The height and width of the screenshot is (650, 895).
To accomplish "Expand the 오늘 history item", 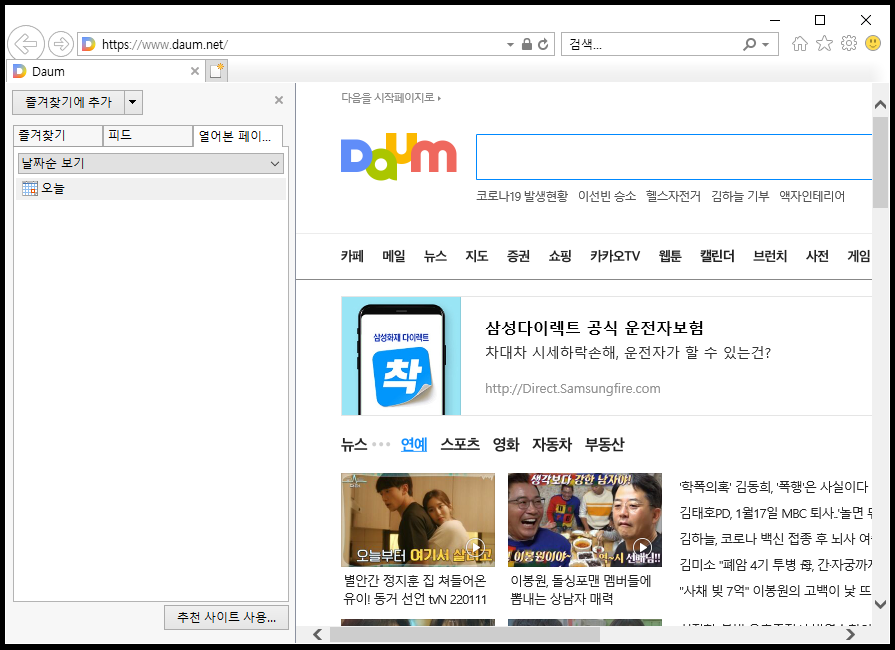I will coord(151,188).
